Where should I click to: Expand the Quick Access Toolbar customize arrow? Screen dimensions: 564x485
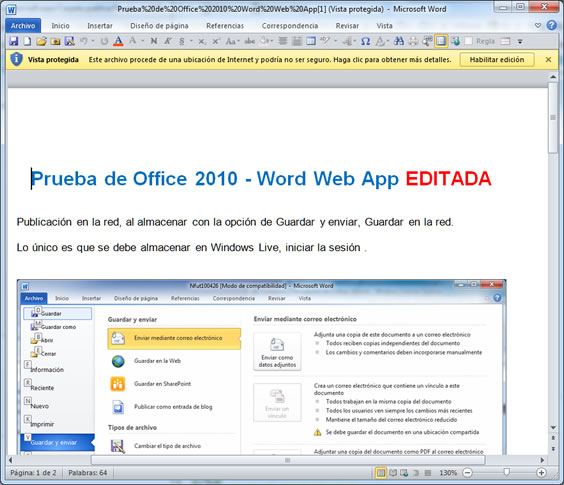(x=520, y=41)
